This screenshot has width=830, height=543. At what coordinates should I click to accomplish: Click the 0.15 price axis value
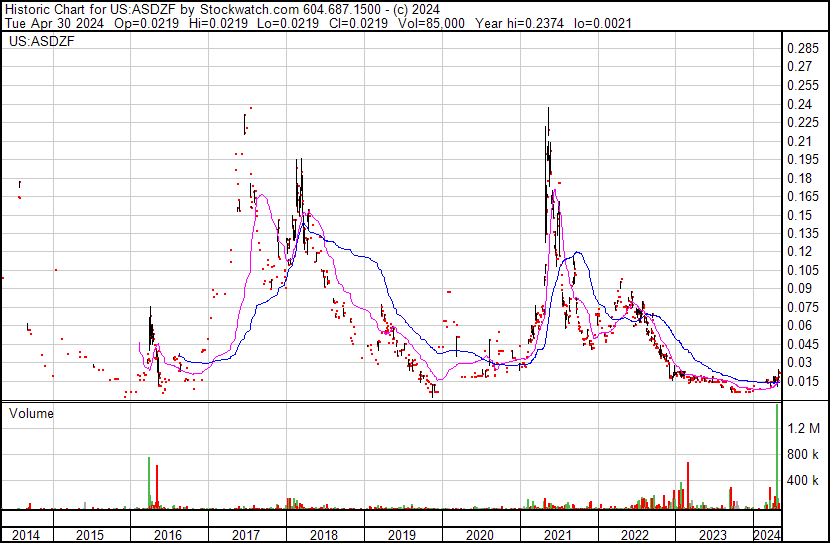[799, 215]
